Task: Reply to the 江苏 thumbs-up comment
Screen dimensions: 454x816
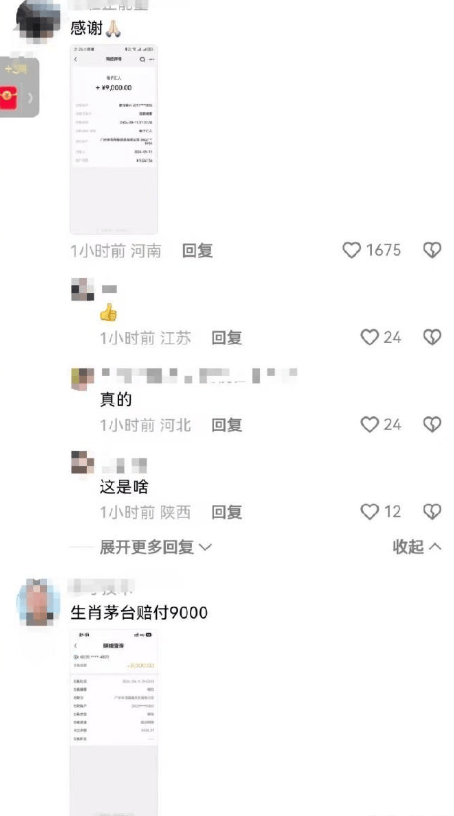Action: coord(226,338)
